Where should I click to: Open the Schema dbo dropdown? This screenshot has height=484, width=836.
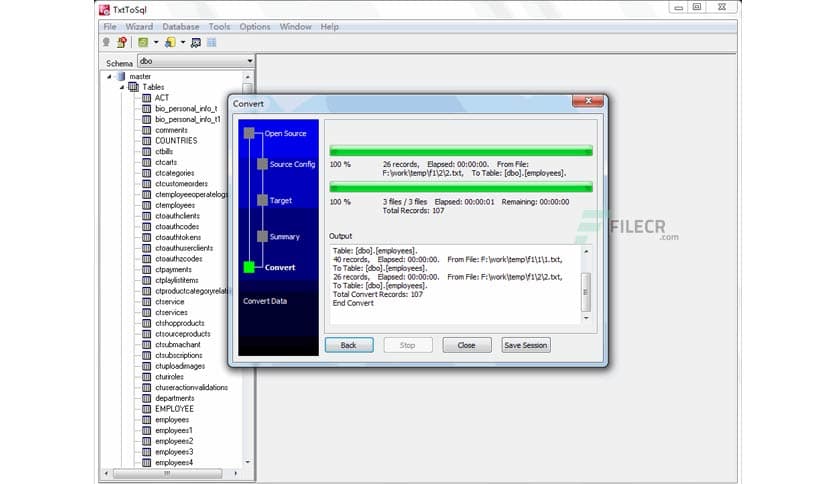pos(250,61)
